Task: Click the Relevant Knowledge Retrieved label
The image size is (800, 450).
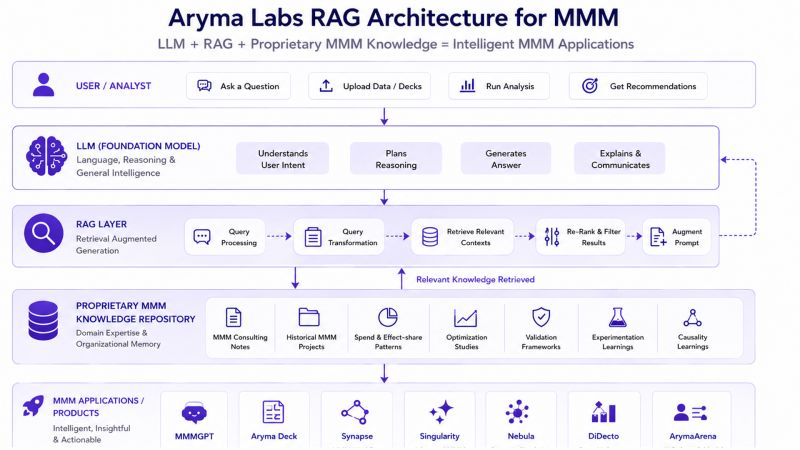Action: [x=475, y=279]
